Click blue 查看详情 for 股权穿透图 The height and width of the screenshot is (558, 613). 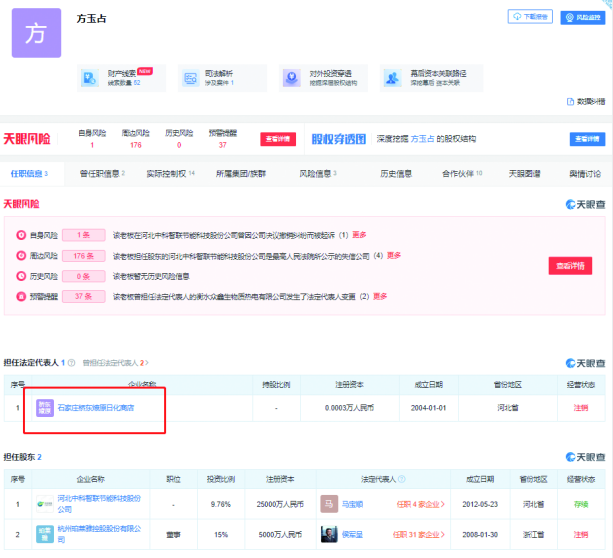point(588,139)
